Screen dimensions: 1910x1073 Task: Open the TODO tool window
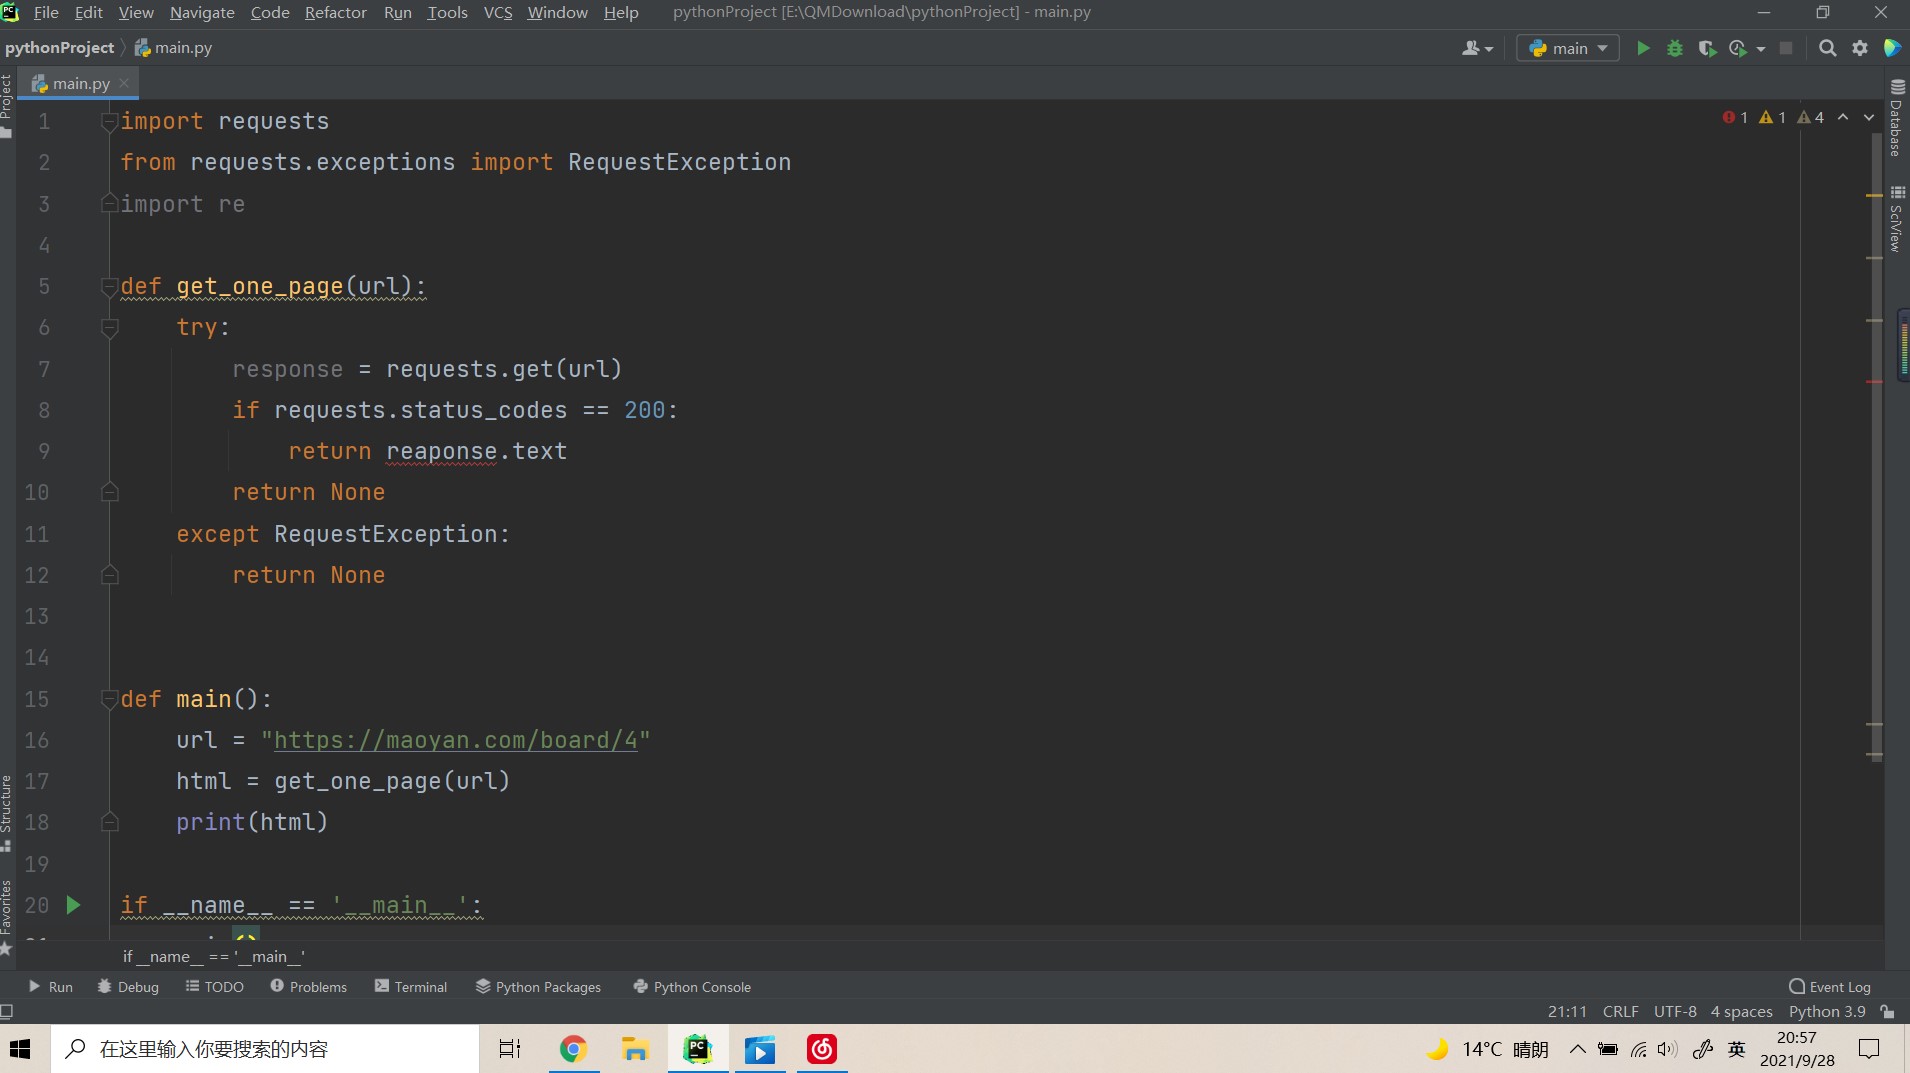(x=214, y=986)
